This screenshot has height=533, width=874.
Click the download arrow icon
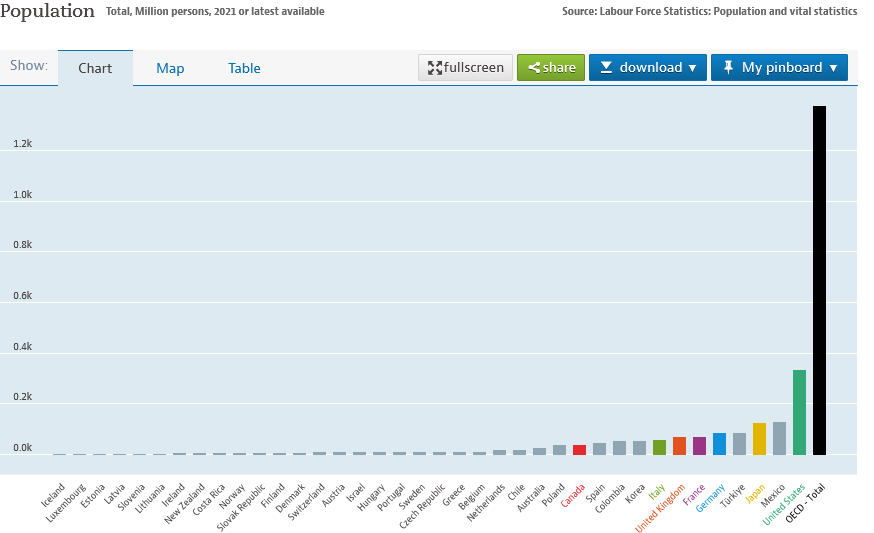(605, 68)
